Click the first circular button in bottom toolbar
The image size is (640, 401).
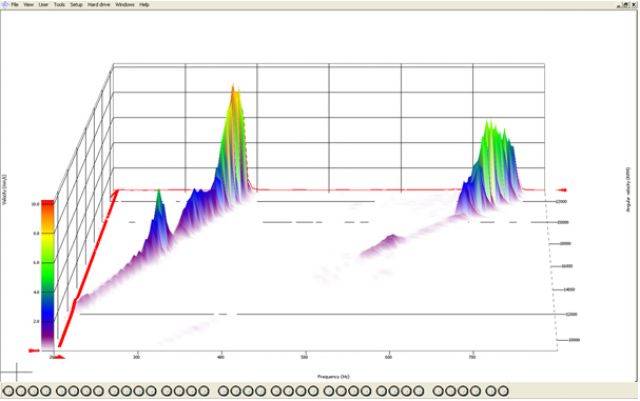click(7, 391)
